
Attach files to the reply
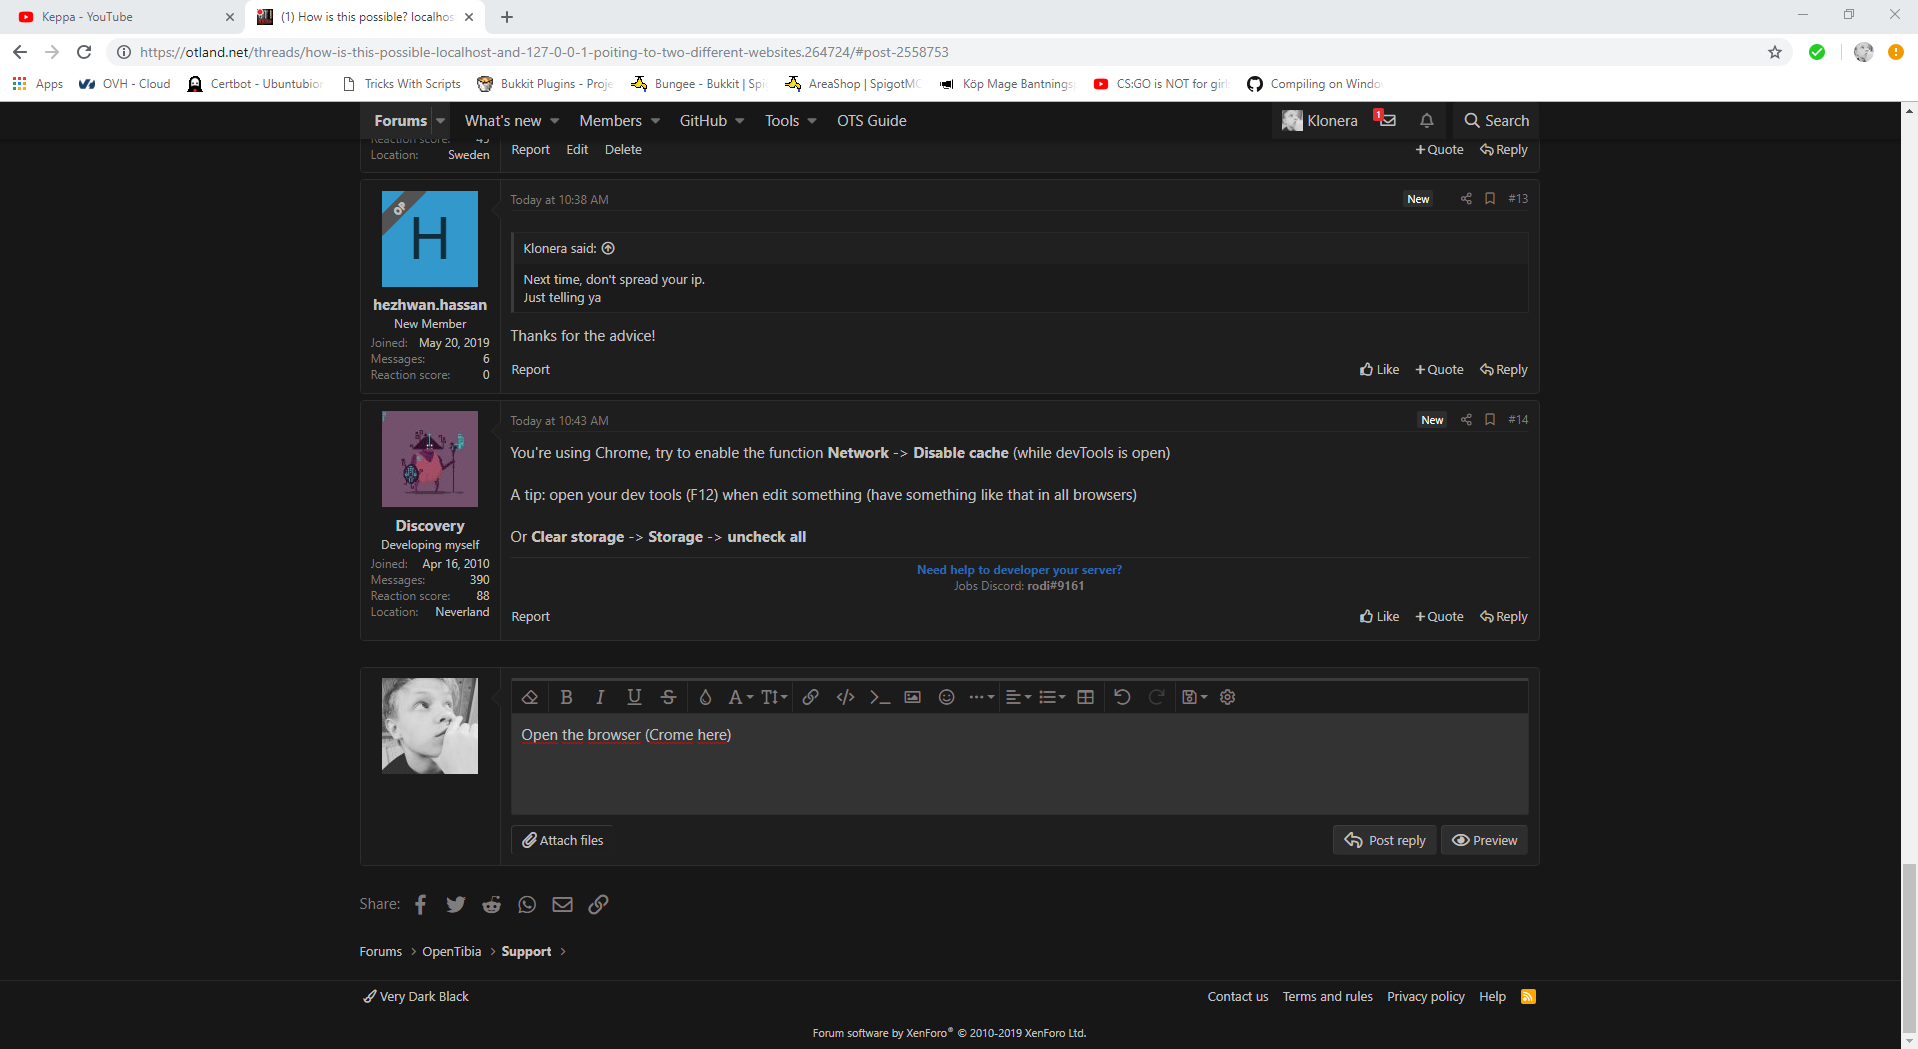coord(563,840)
